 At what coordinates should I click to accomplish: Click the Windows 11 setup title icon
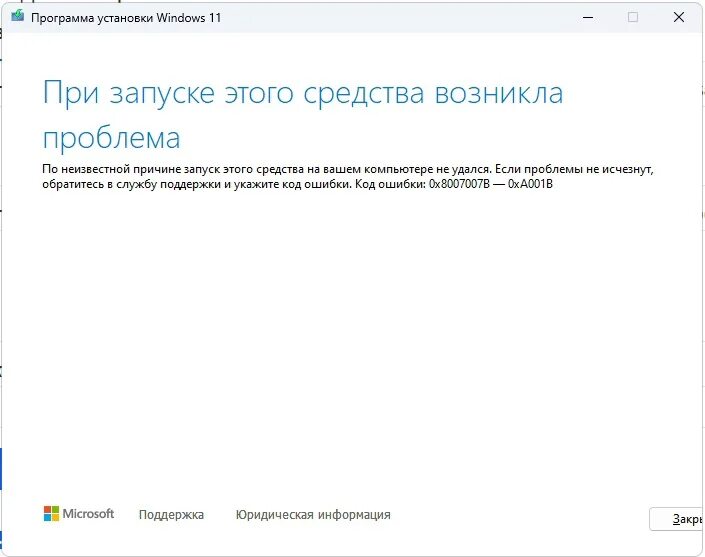[18, 16]
